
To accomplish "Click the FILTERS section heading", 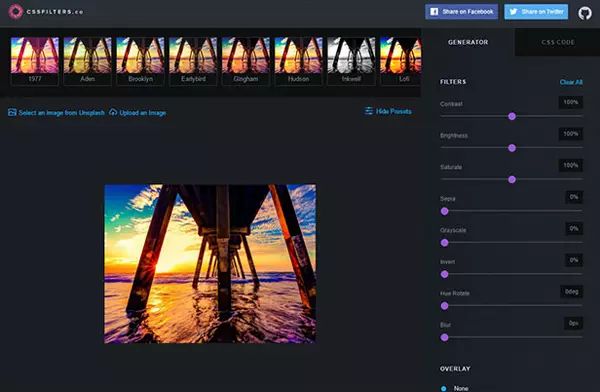I will tap(453, 82).
